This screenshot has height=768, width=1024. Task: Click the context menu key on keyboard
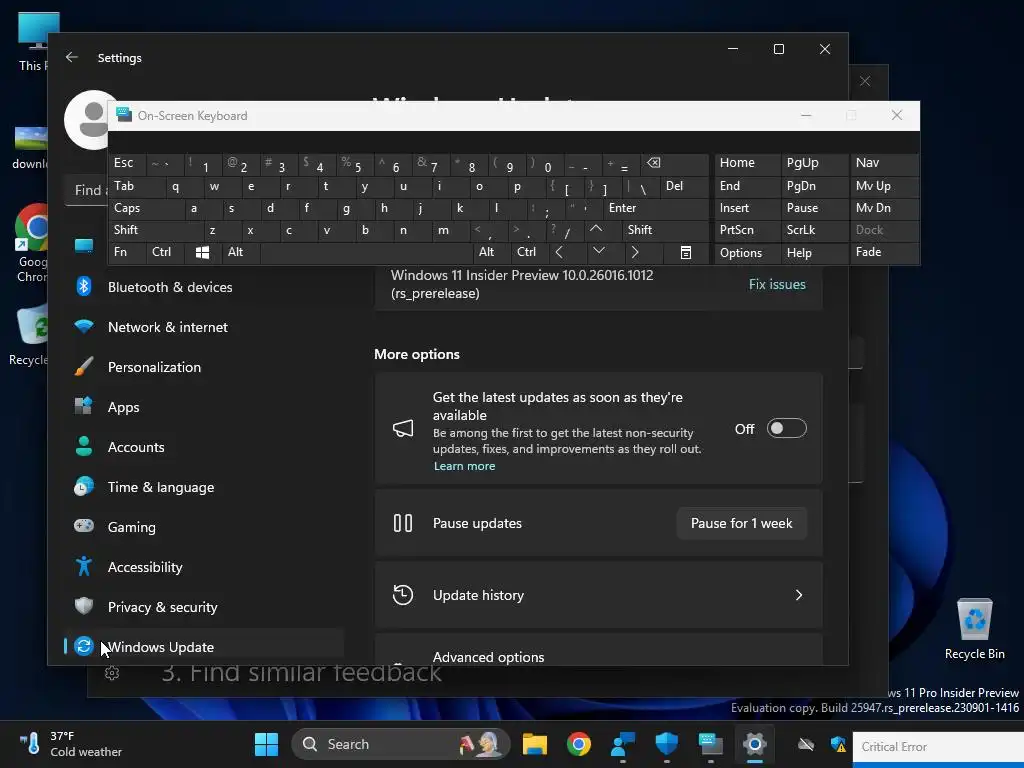click(686, 252)
